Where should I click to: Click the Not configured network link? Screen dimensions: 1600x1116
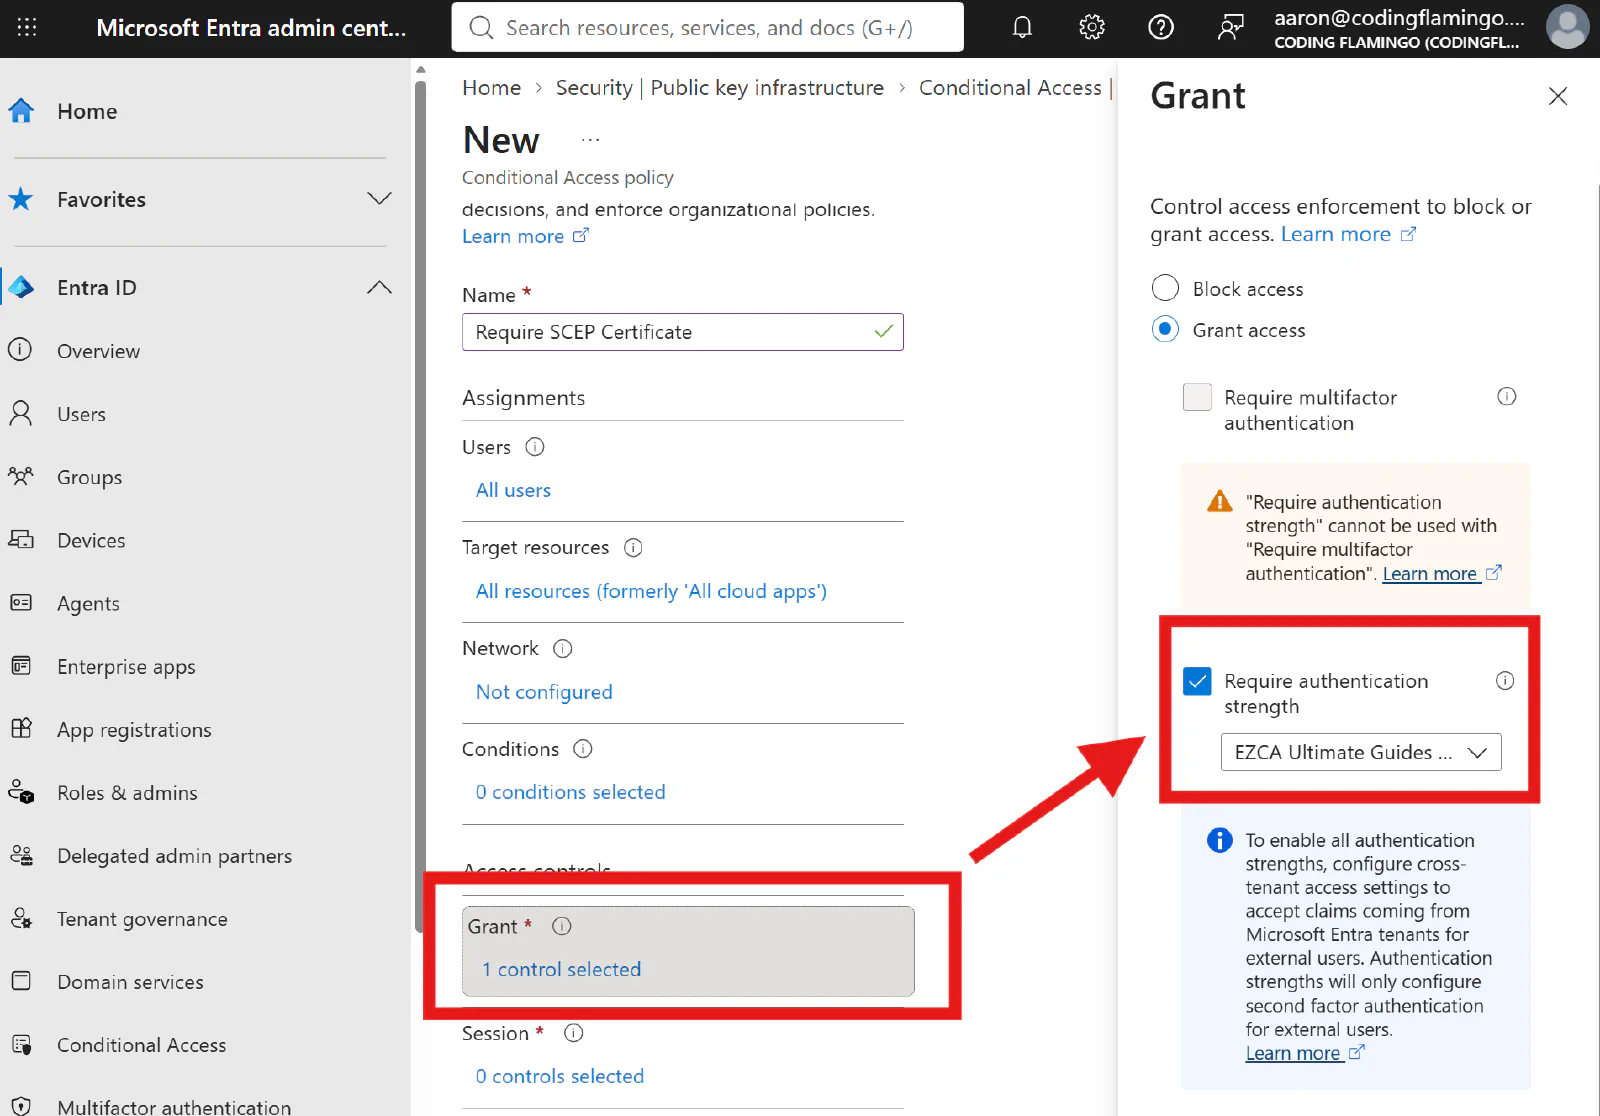[x=544, y=692]
